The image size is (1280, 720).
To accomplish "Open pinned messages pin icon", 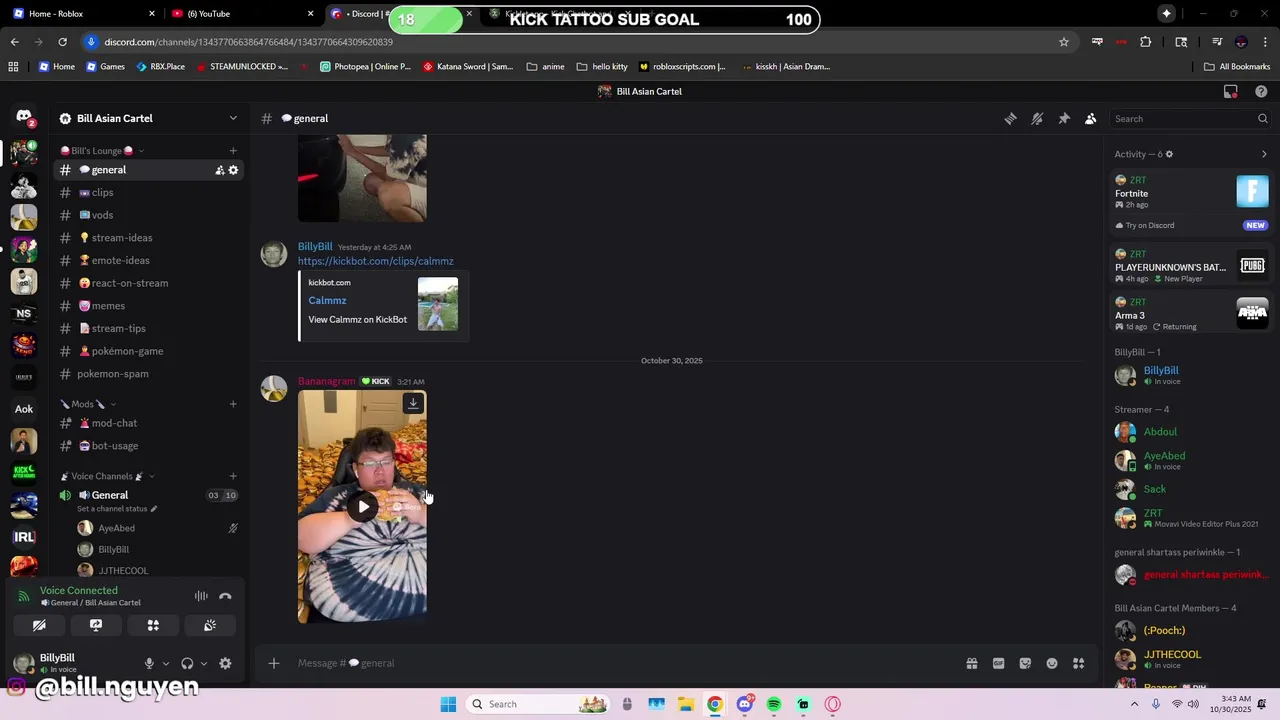I will (x=1064, y=118).
